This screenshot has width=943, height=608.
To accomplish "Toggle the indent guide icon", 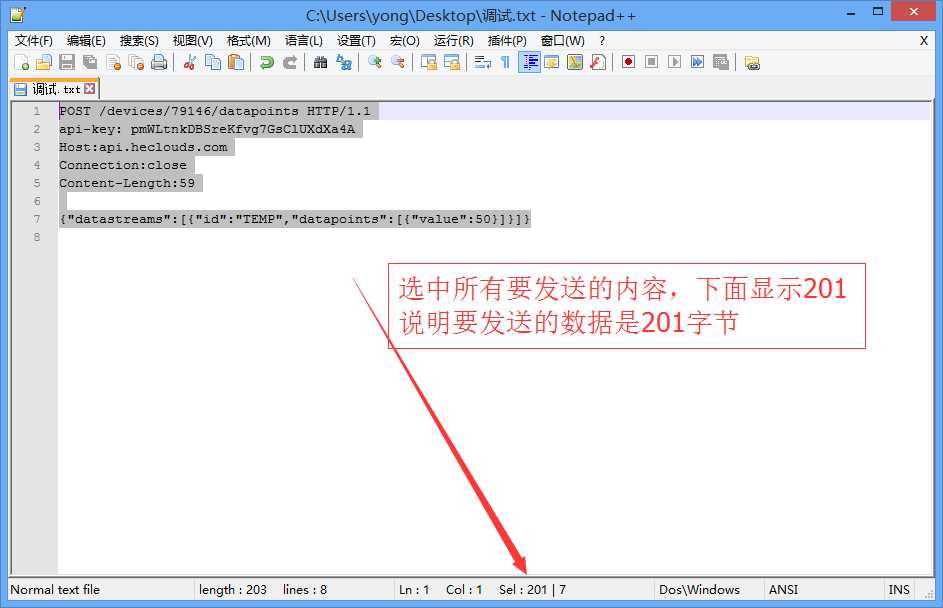I will click(529, 63).
